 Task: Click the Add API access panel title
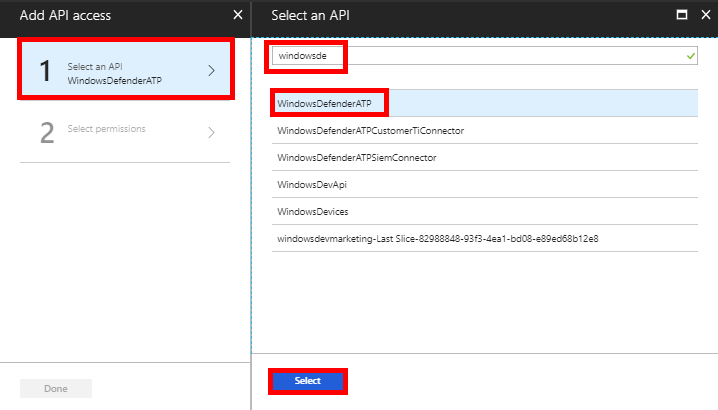(66, 16)
